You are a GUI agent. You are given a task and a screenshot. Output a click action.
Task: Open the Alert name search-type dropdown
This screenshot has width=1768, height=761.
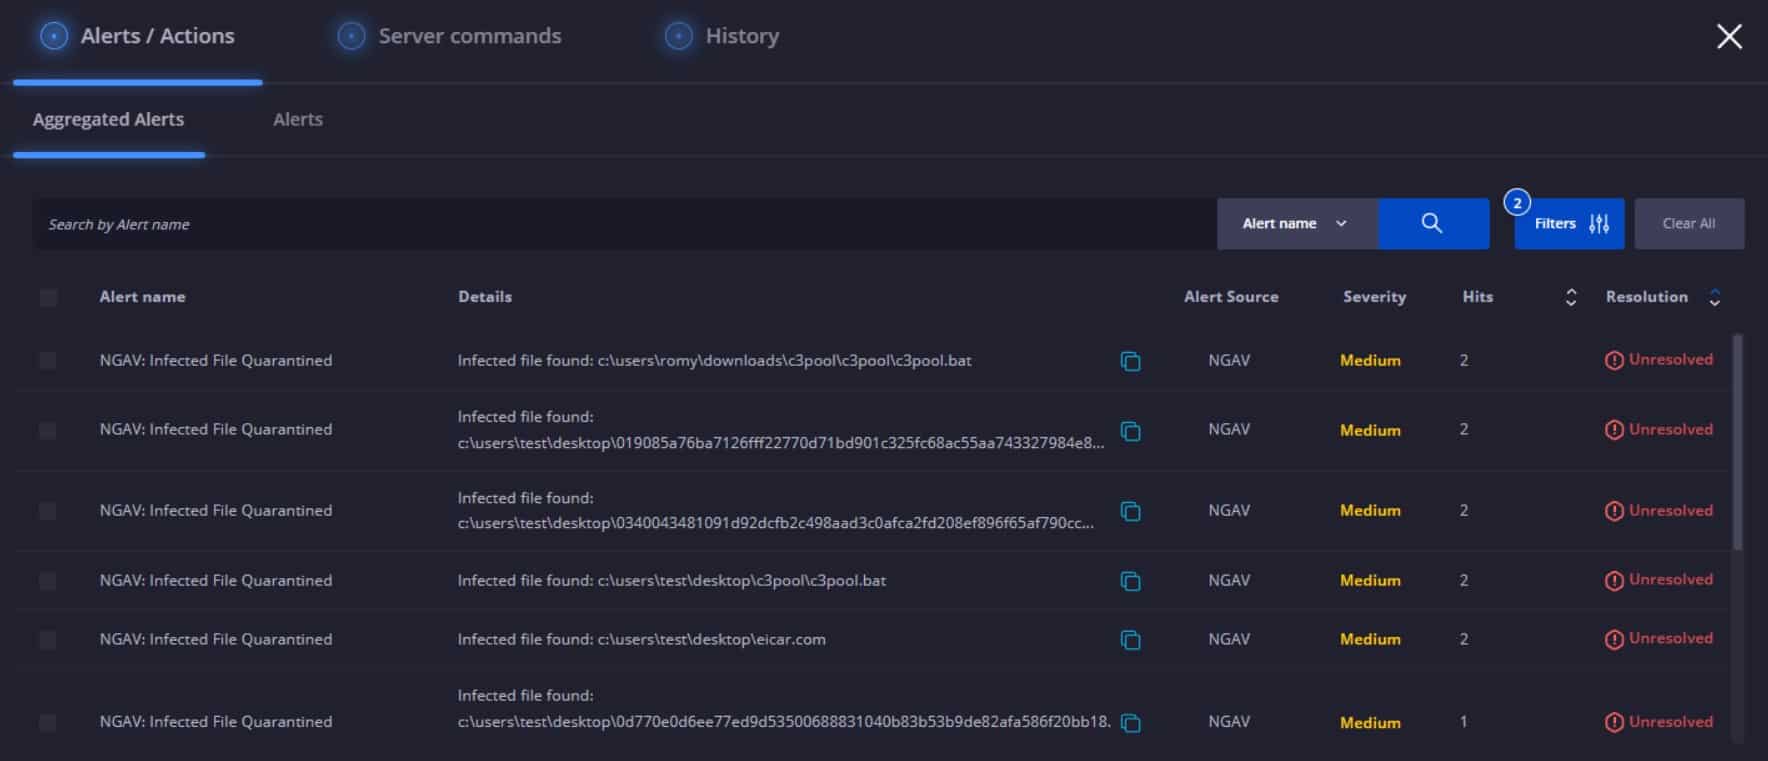1297,224
